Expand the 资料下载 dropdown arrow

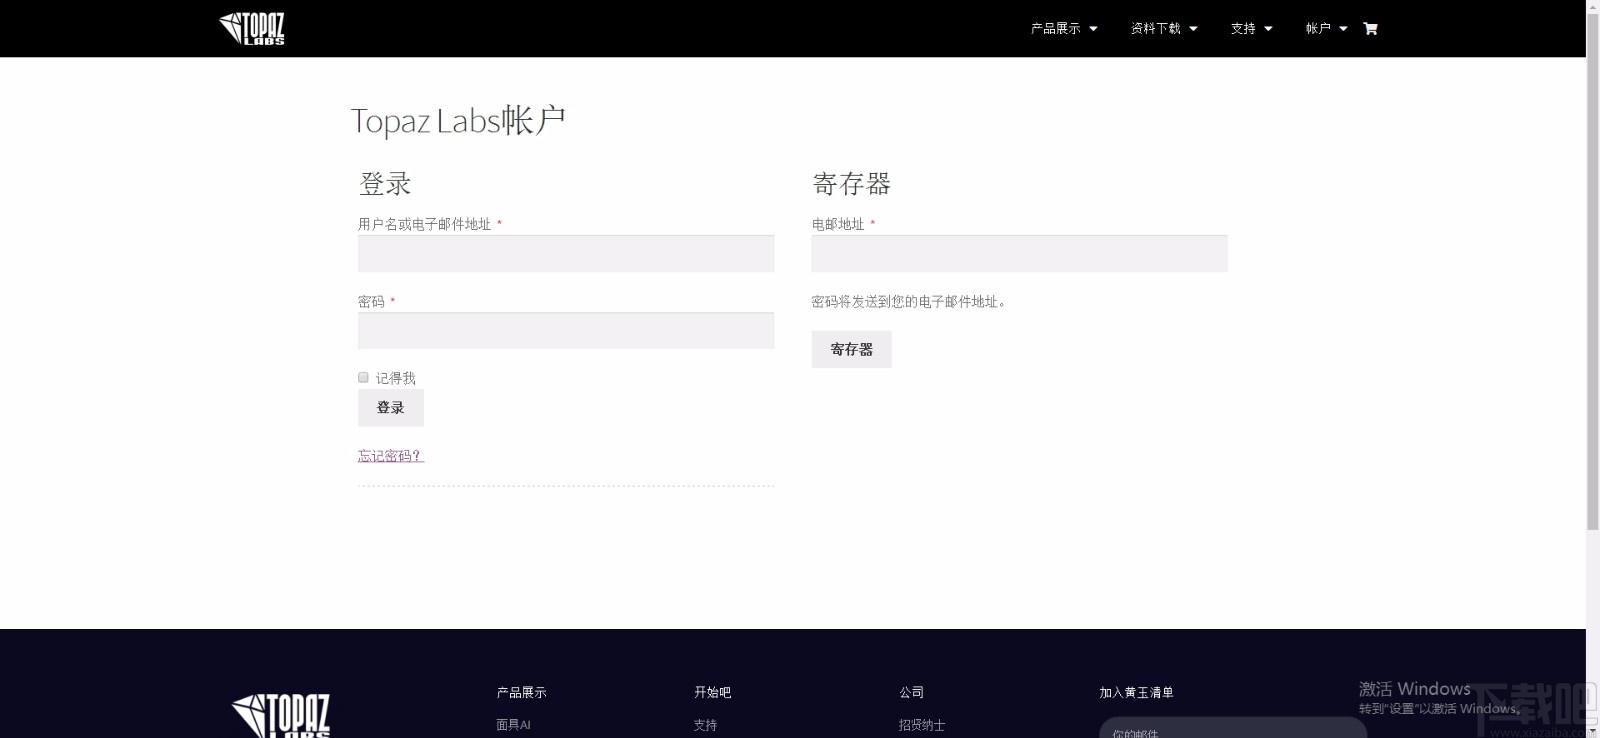(1193, 29)
